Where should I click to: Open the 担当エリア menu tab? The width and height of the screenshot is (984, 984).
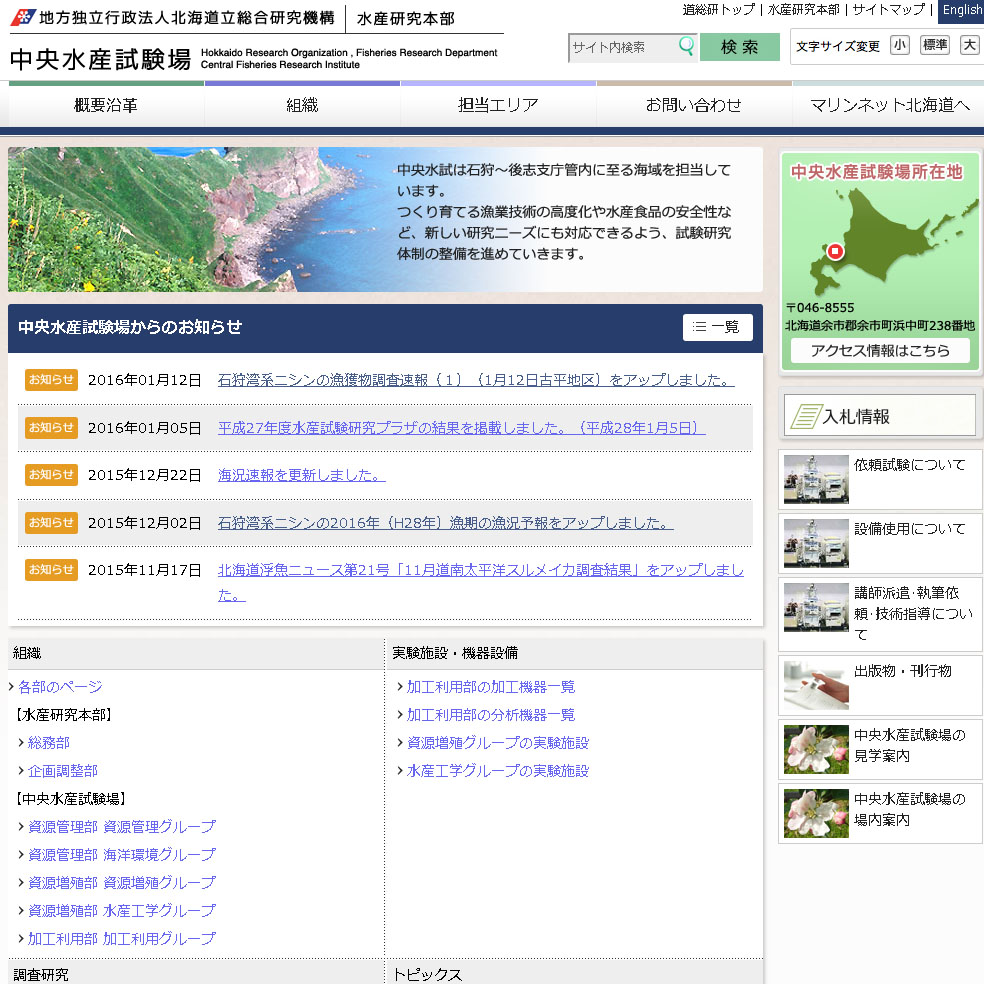click(x=498, y=105)
